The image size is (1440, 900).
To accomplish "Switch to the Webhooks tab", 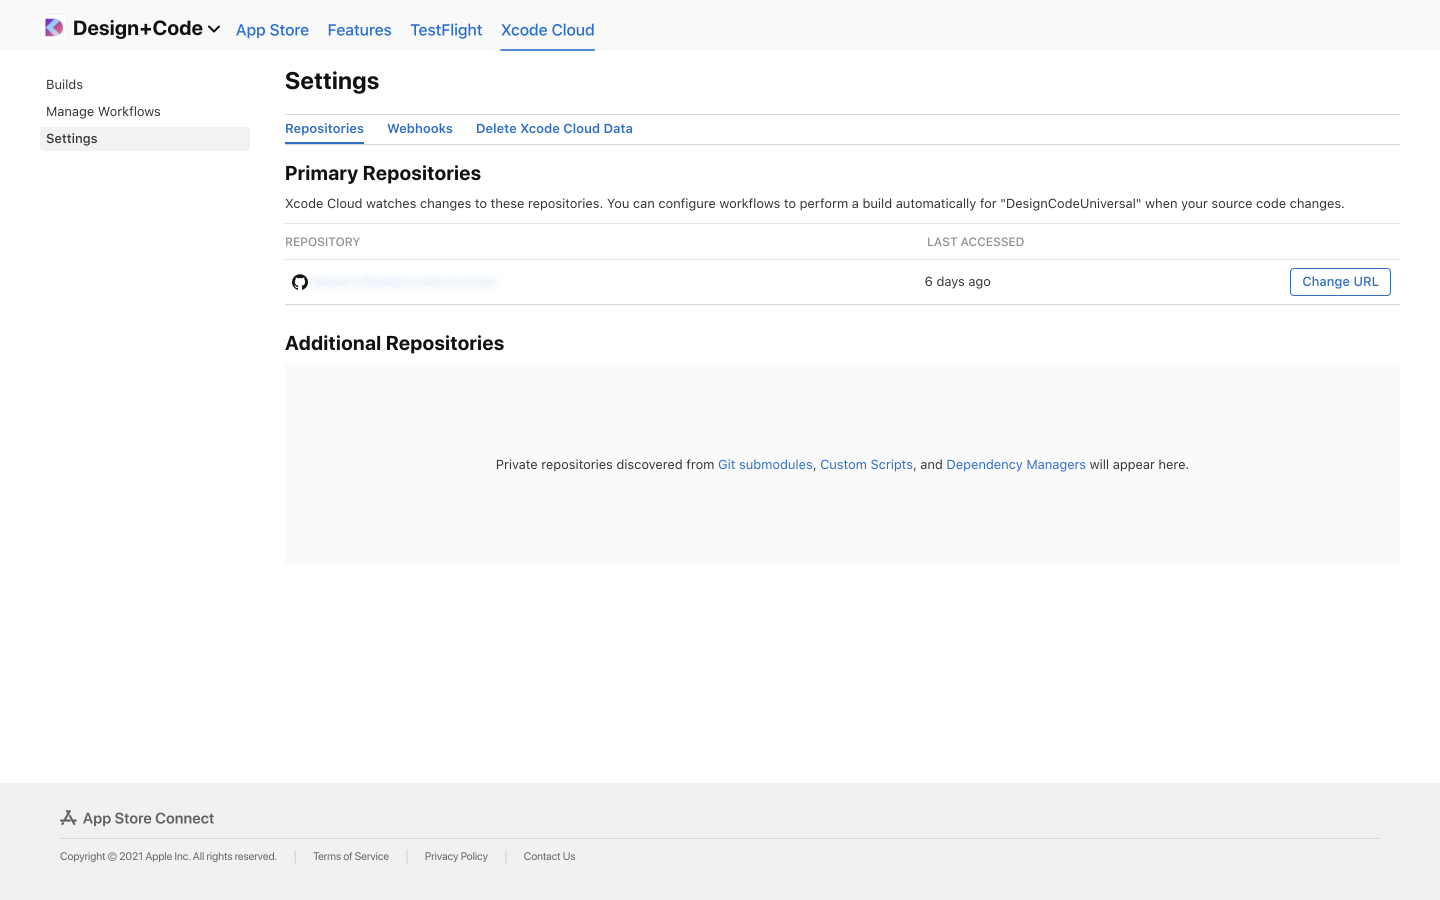I will 419,128.
